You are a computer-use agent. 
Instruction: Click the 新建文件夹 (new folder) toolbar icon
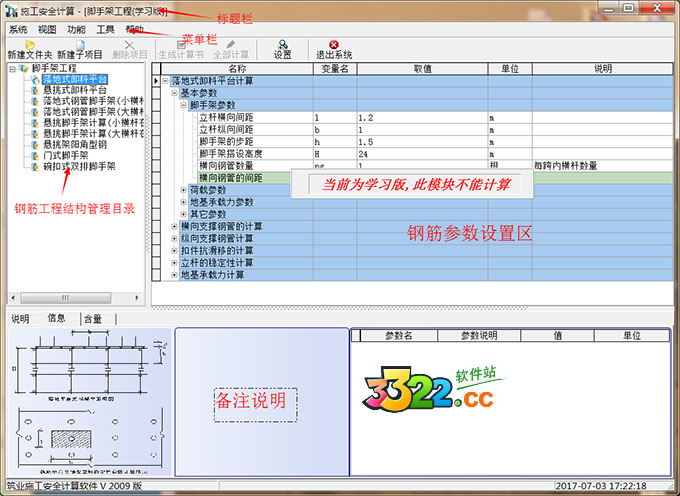pos(27,46)
